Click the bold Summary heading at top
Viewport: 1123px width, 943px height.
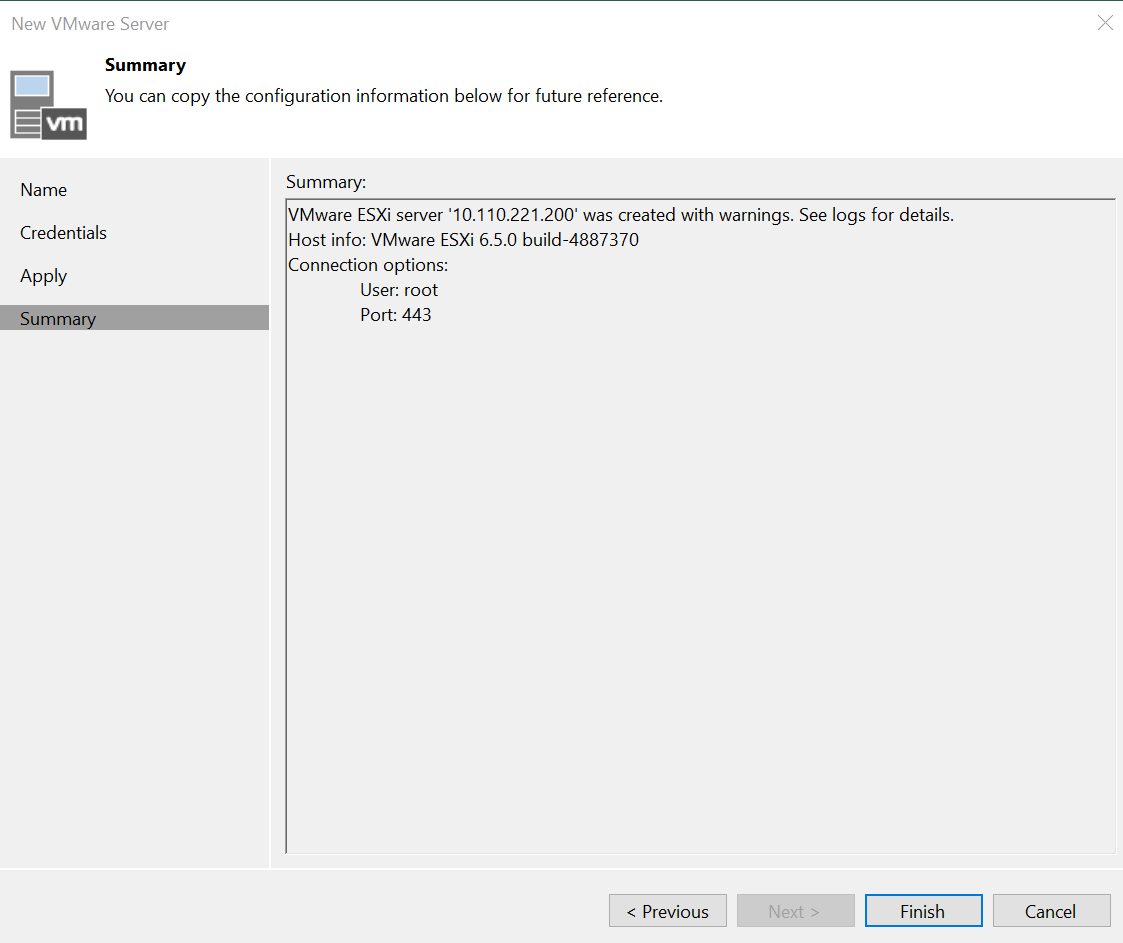click(145, 65)
